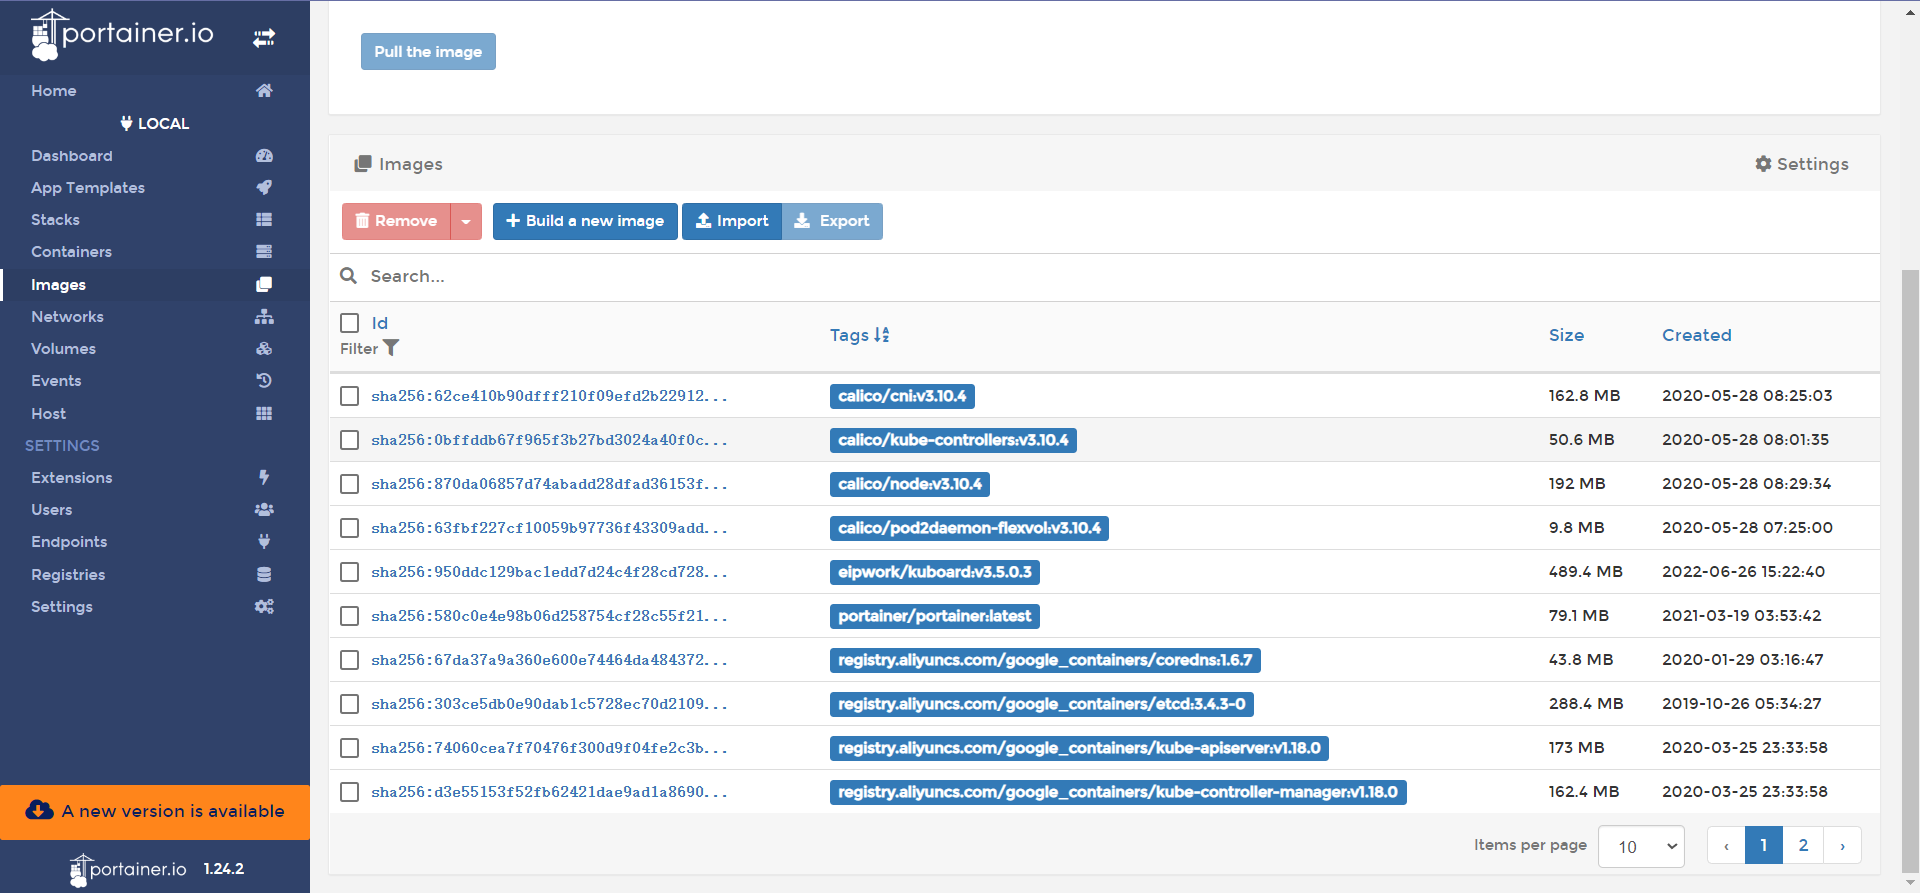Select the portainer/portainer:latest row checkbox
Screen dimensions: 1920x893
[x=350, y=616]
